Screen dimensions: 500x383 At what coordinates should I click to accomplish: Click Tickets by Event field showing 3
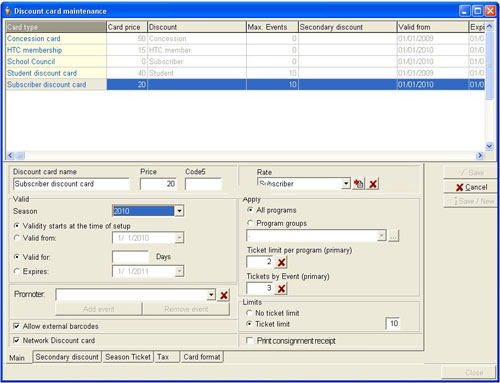[x=260, y=288]
